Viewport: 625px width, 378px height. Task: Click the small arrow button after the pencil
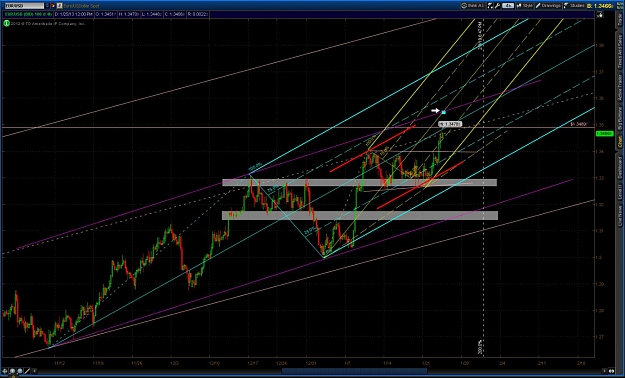(x=34, y=371)
